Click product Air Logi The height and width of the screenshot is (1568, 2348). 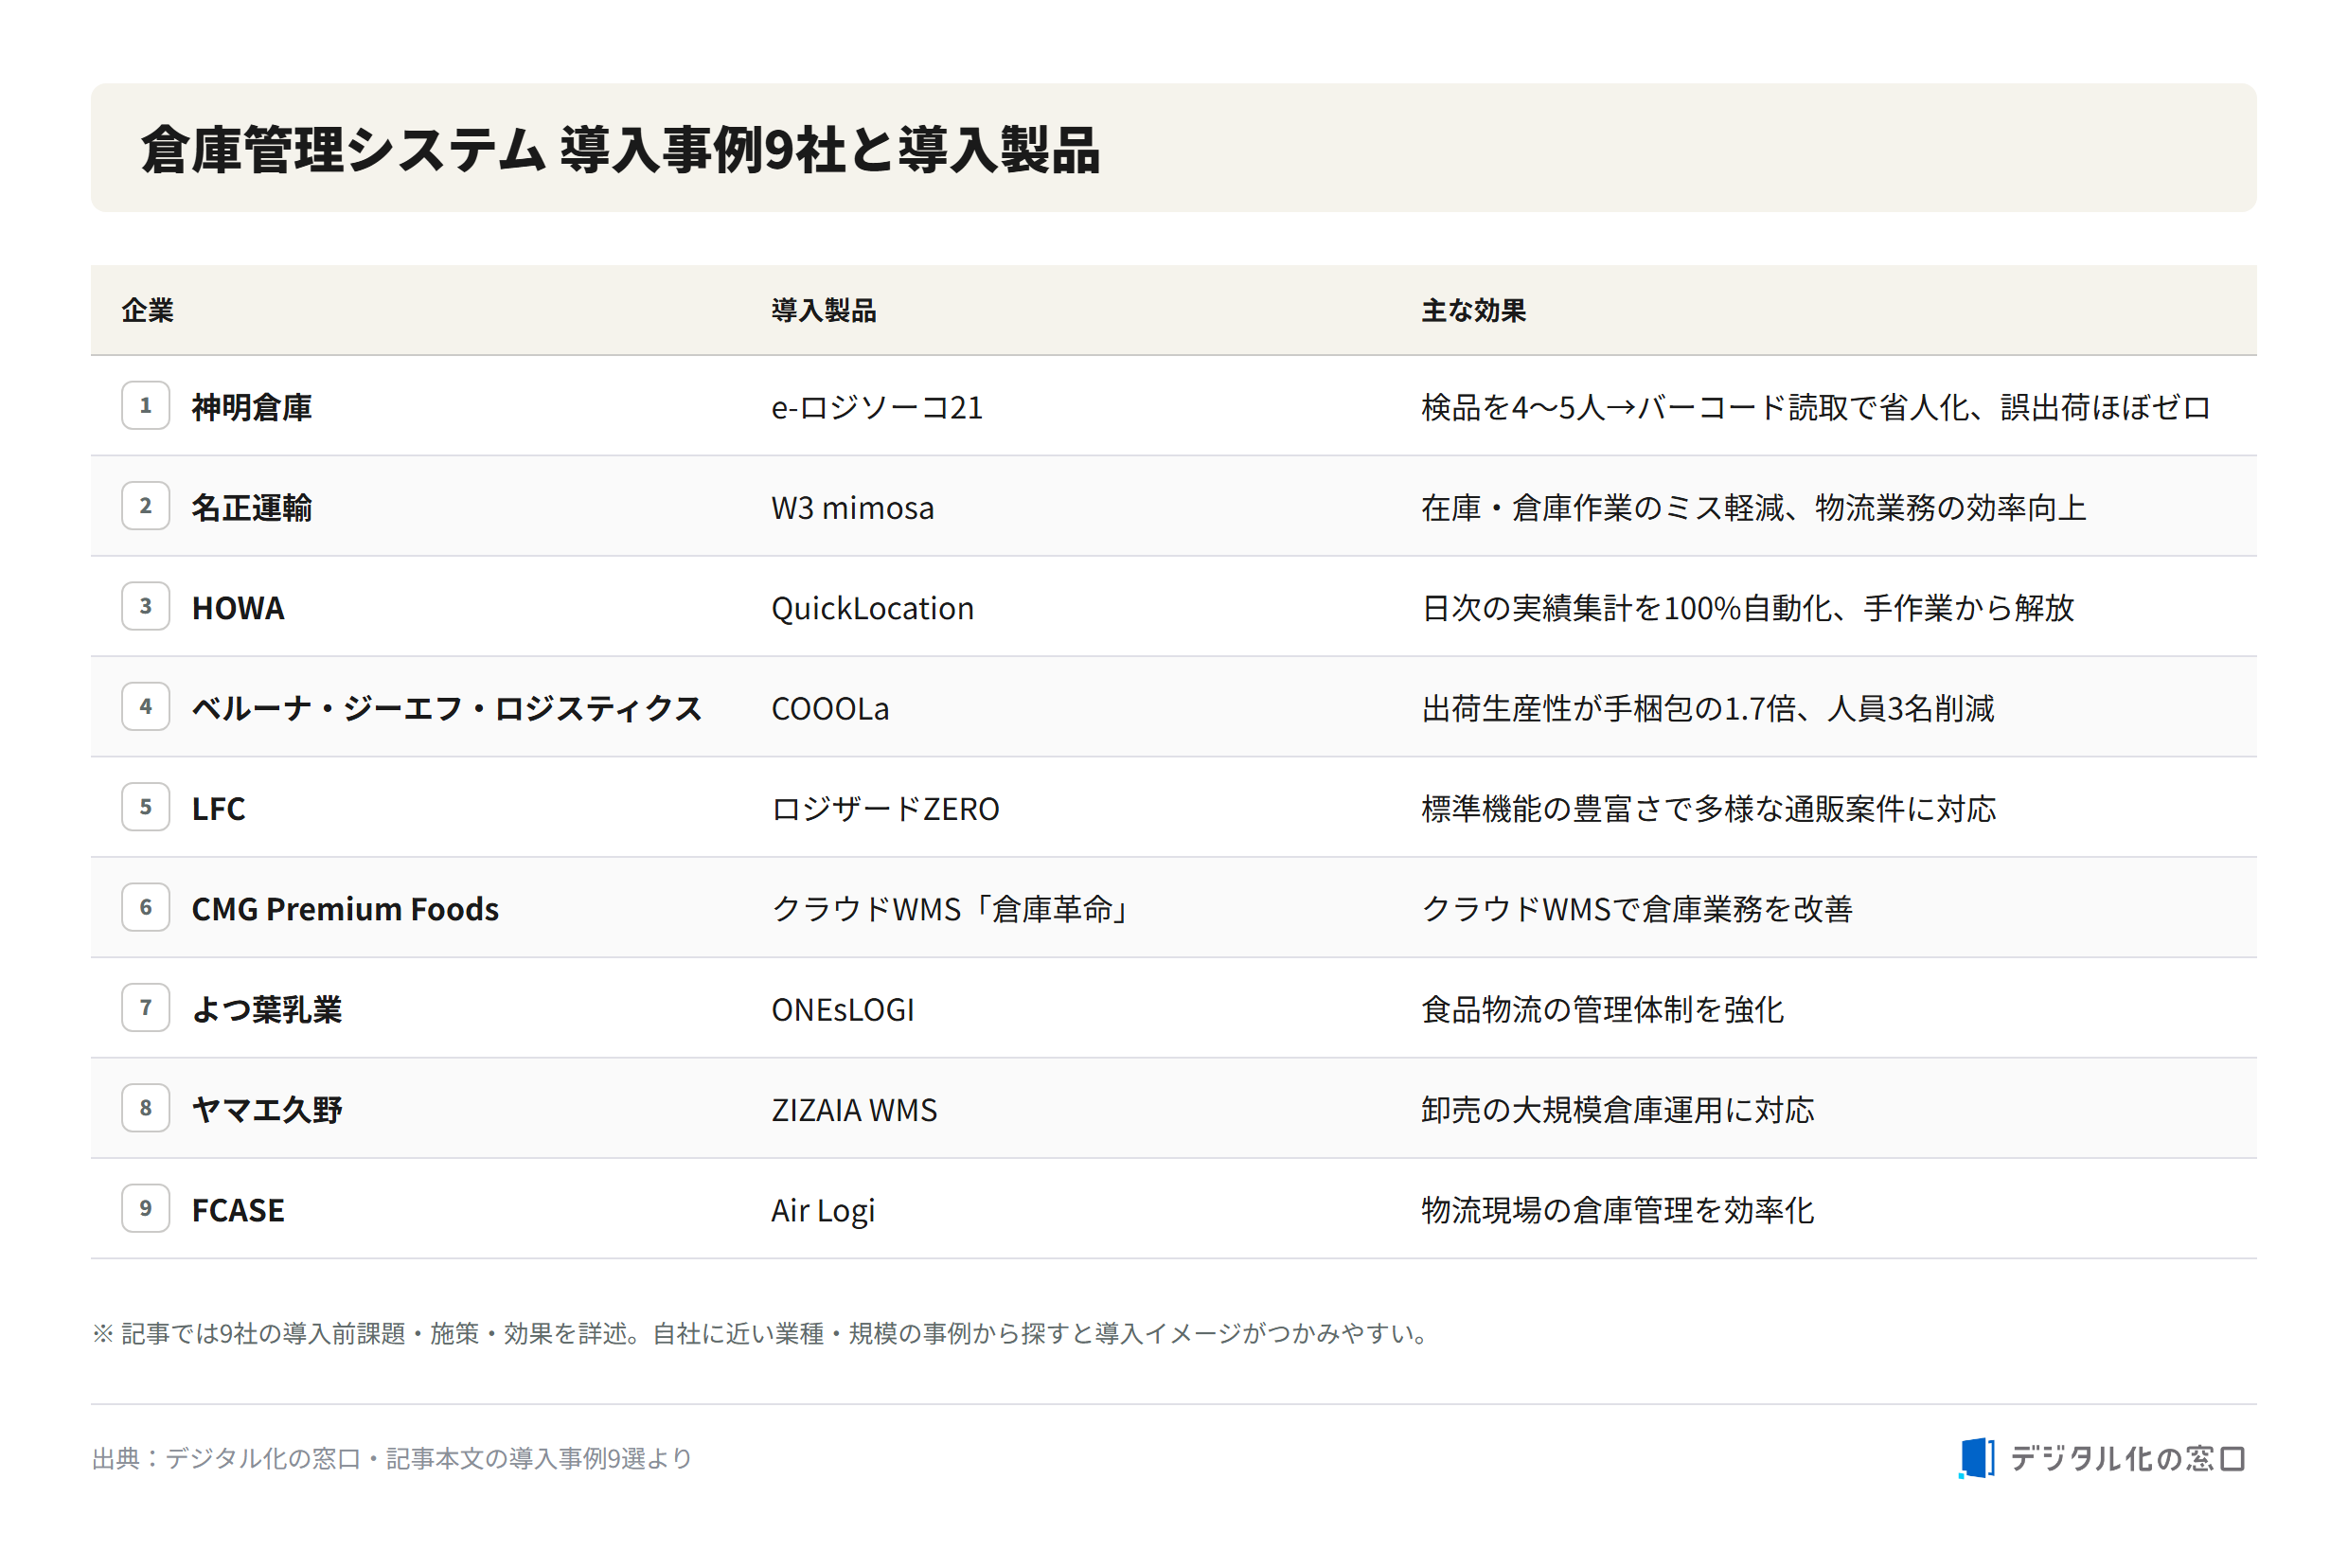823,1210
